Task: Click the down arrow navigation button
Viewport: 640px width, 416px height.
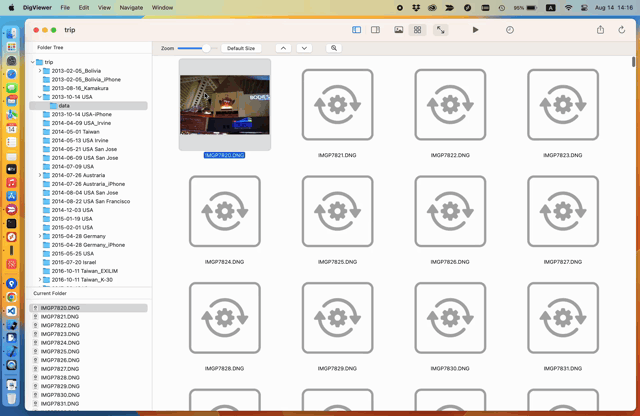Action: click(304, 48)
